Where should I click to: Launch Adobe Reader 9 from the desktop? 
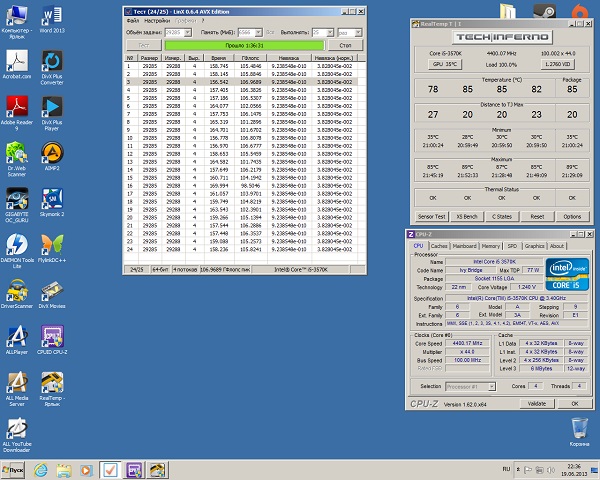15,105
